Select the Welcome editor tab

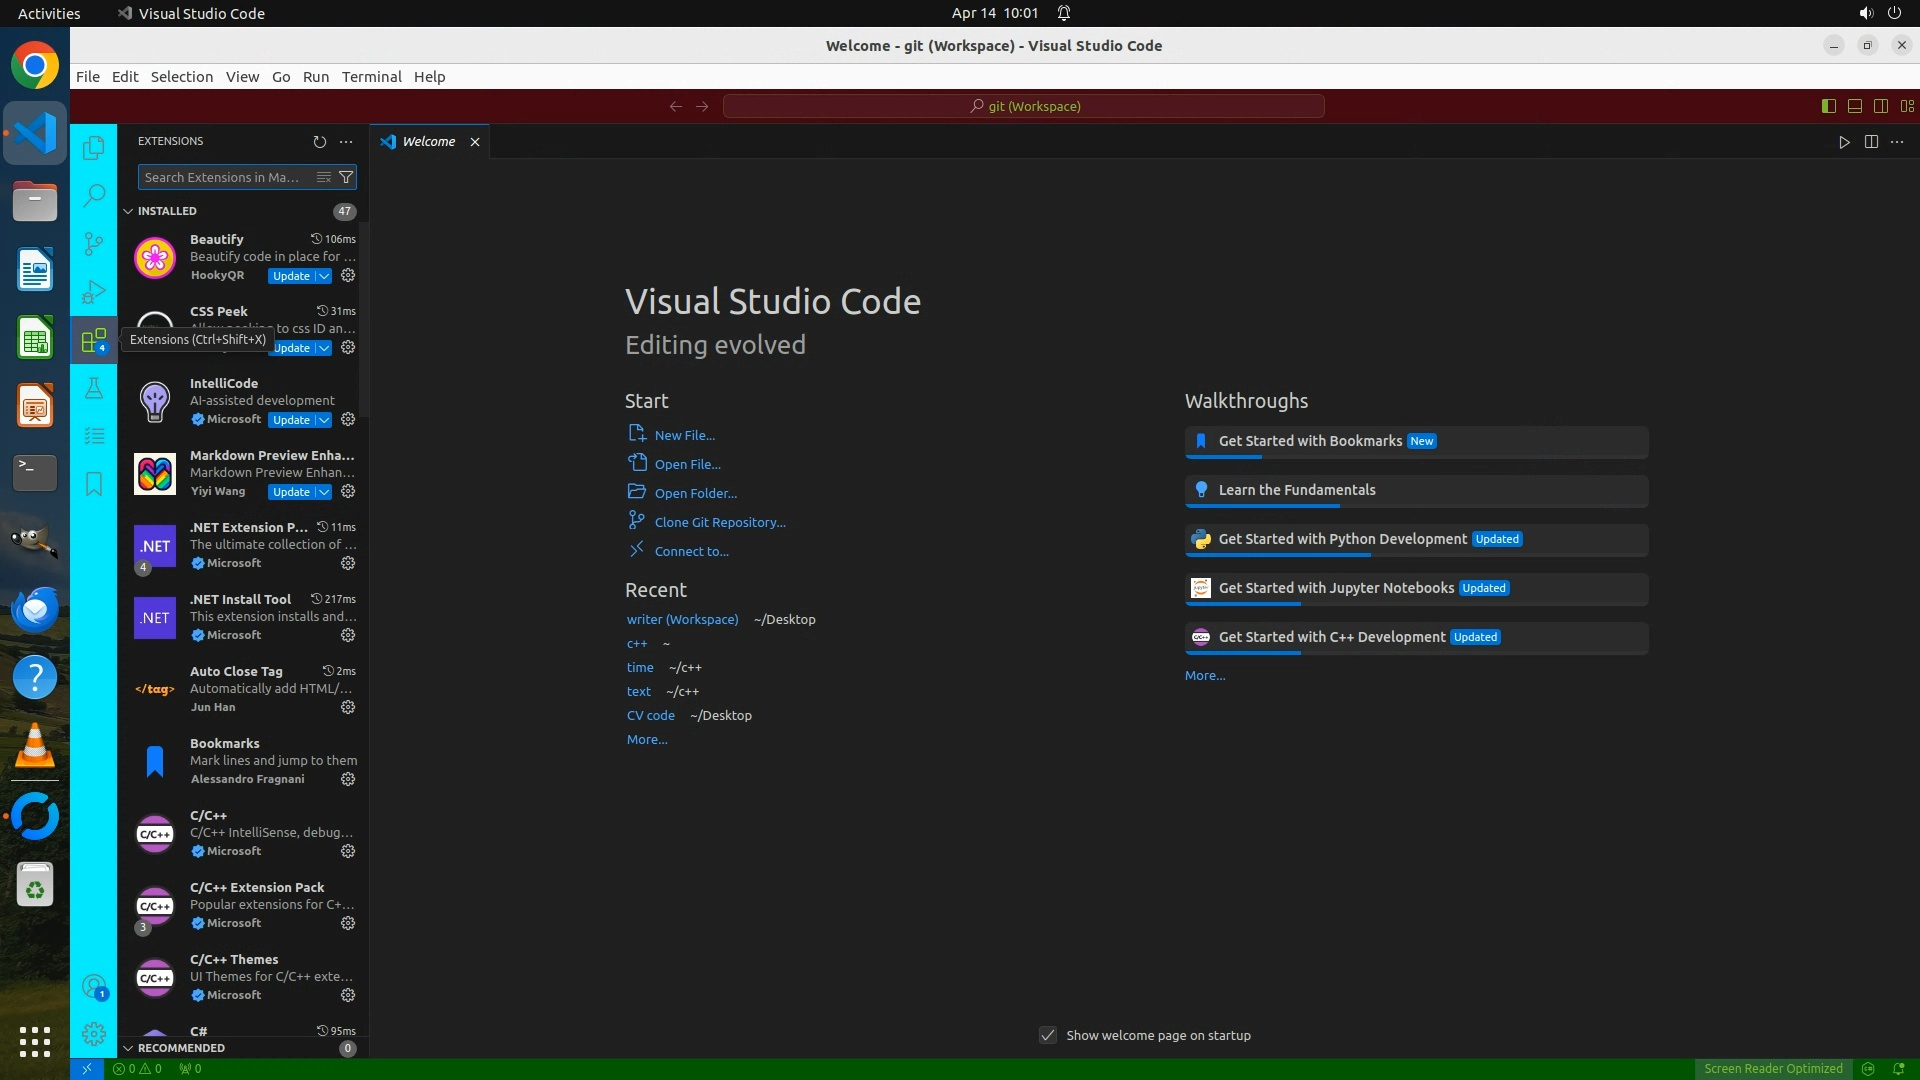428,142
